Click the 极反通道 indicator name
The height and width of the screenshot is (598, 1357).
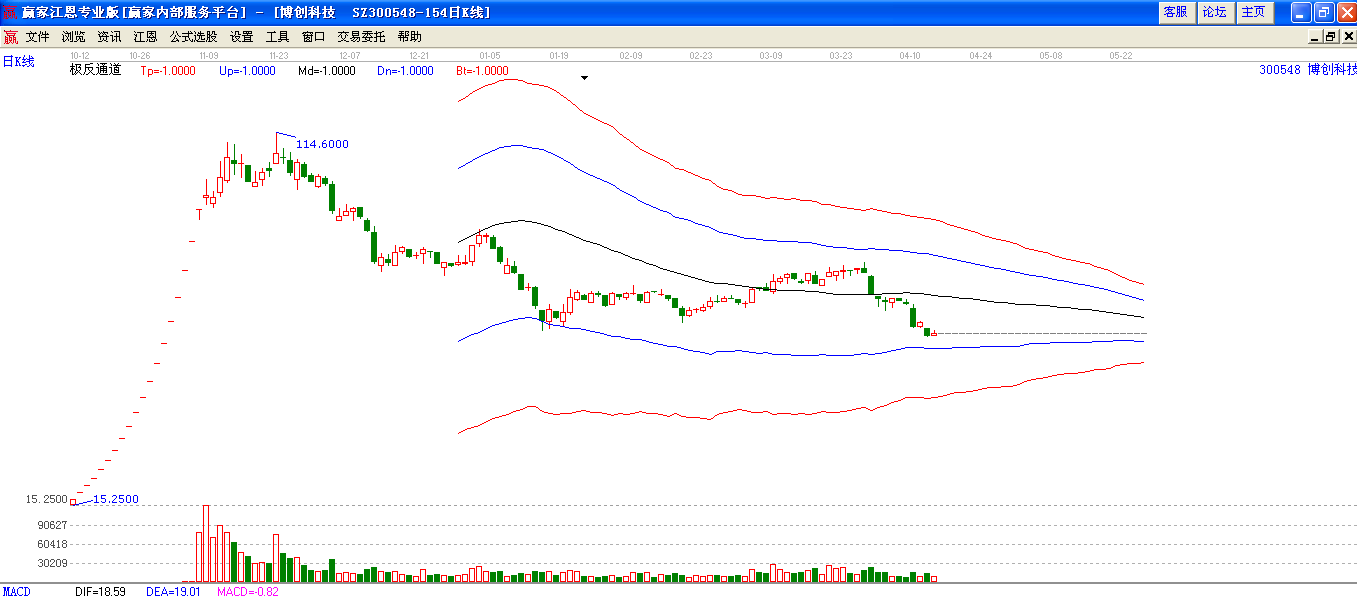pos(95,70)
